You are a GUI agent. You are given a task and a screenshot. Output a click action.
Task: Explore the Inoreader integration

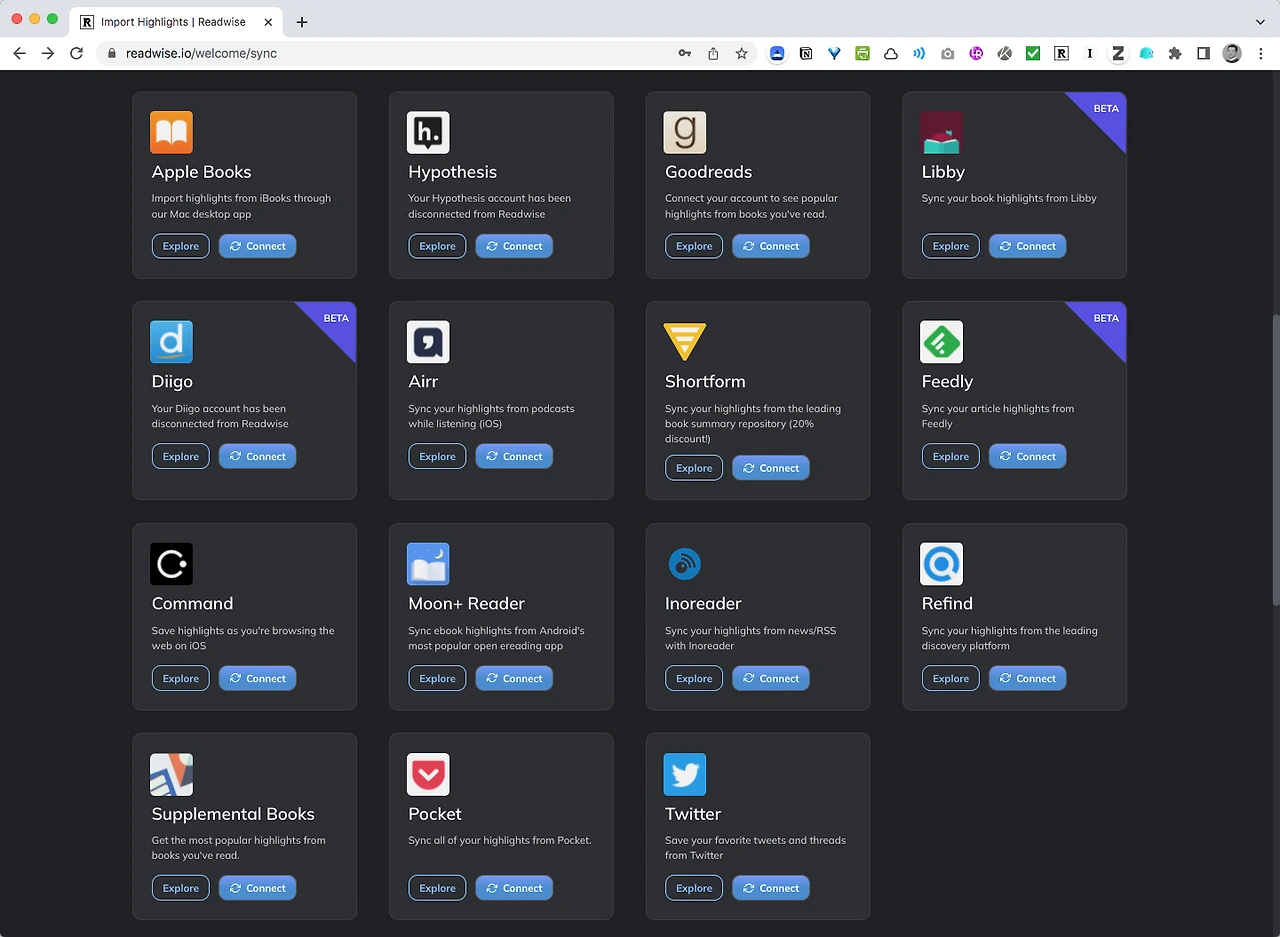pyautogui.click(x=694, y=678)
